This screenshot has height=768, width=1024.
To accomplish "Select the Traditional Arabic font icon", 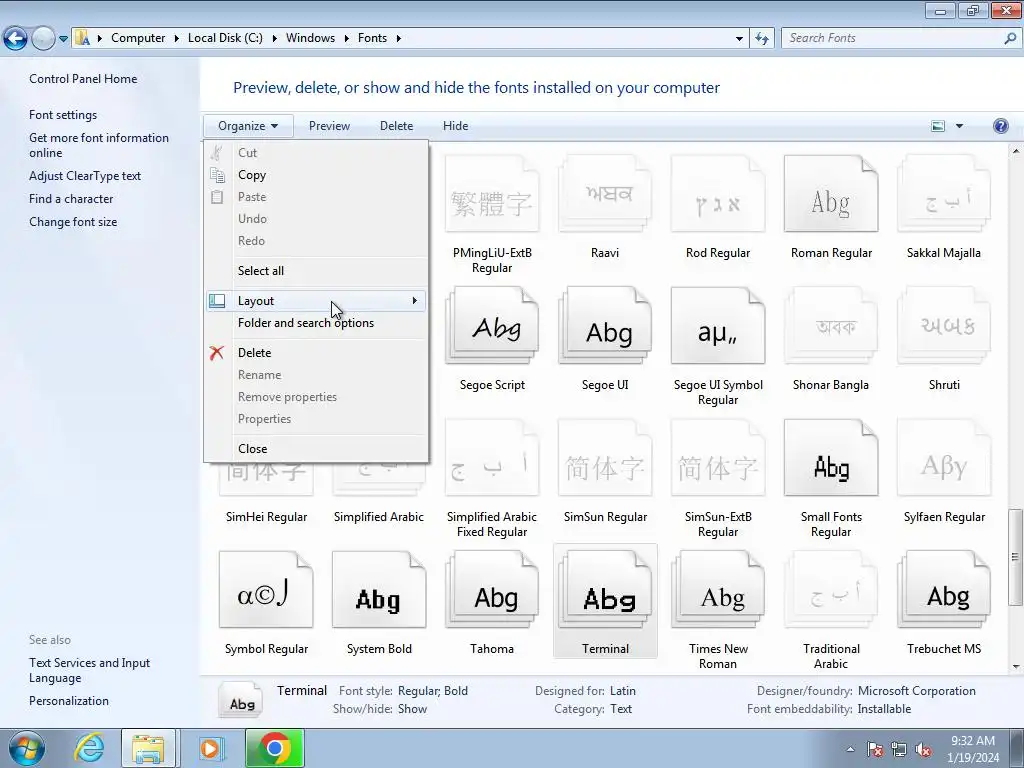I will pyautogui.click(x=831, y=590).
